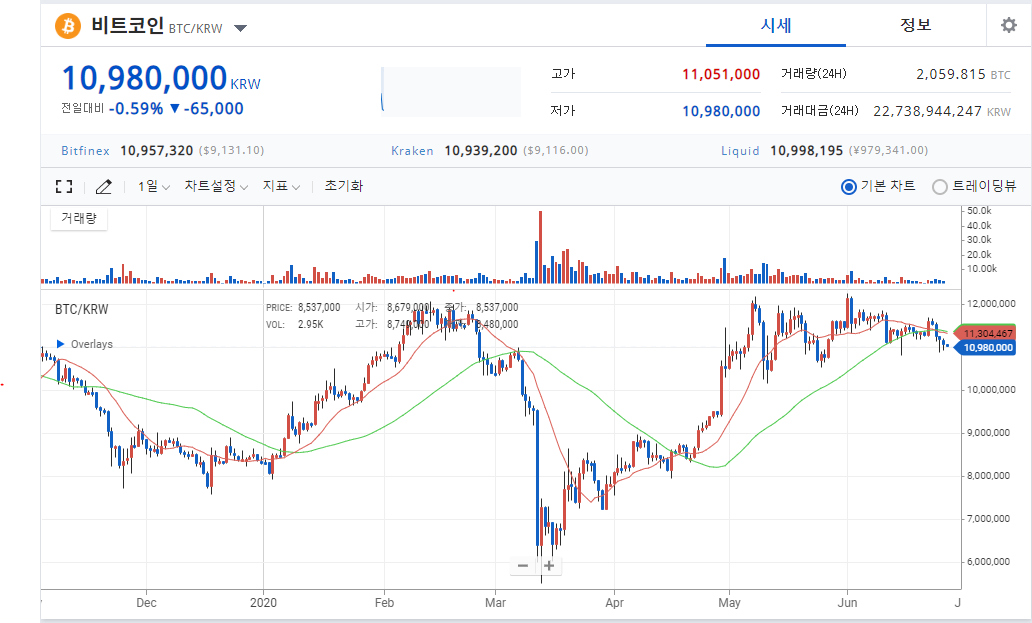Select the pencil drawing tool icon

(103, 187)
